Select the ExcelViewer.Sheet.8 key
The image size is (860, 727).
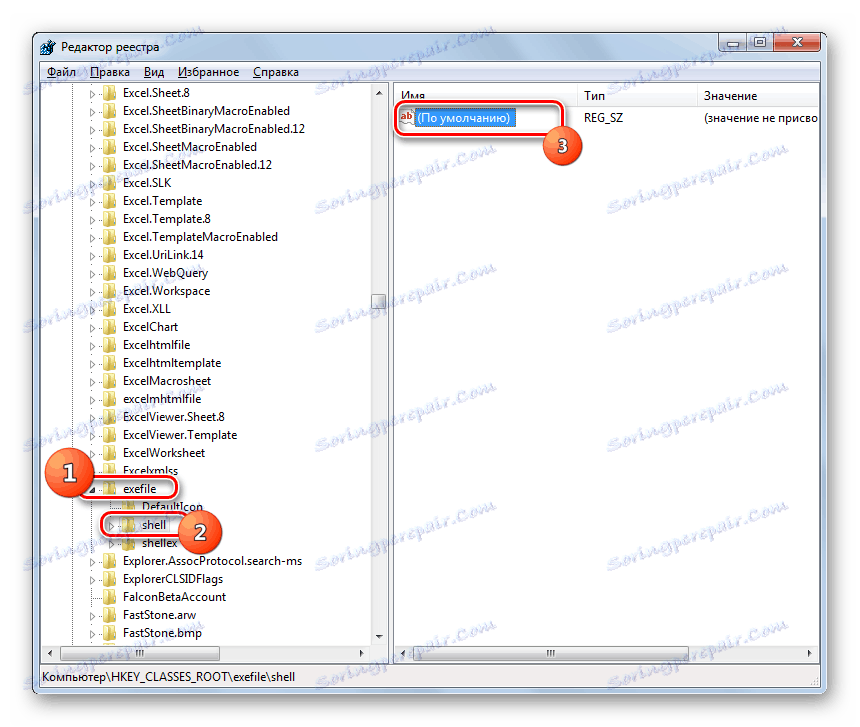click(174, 417)
